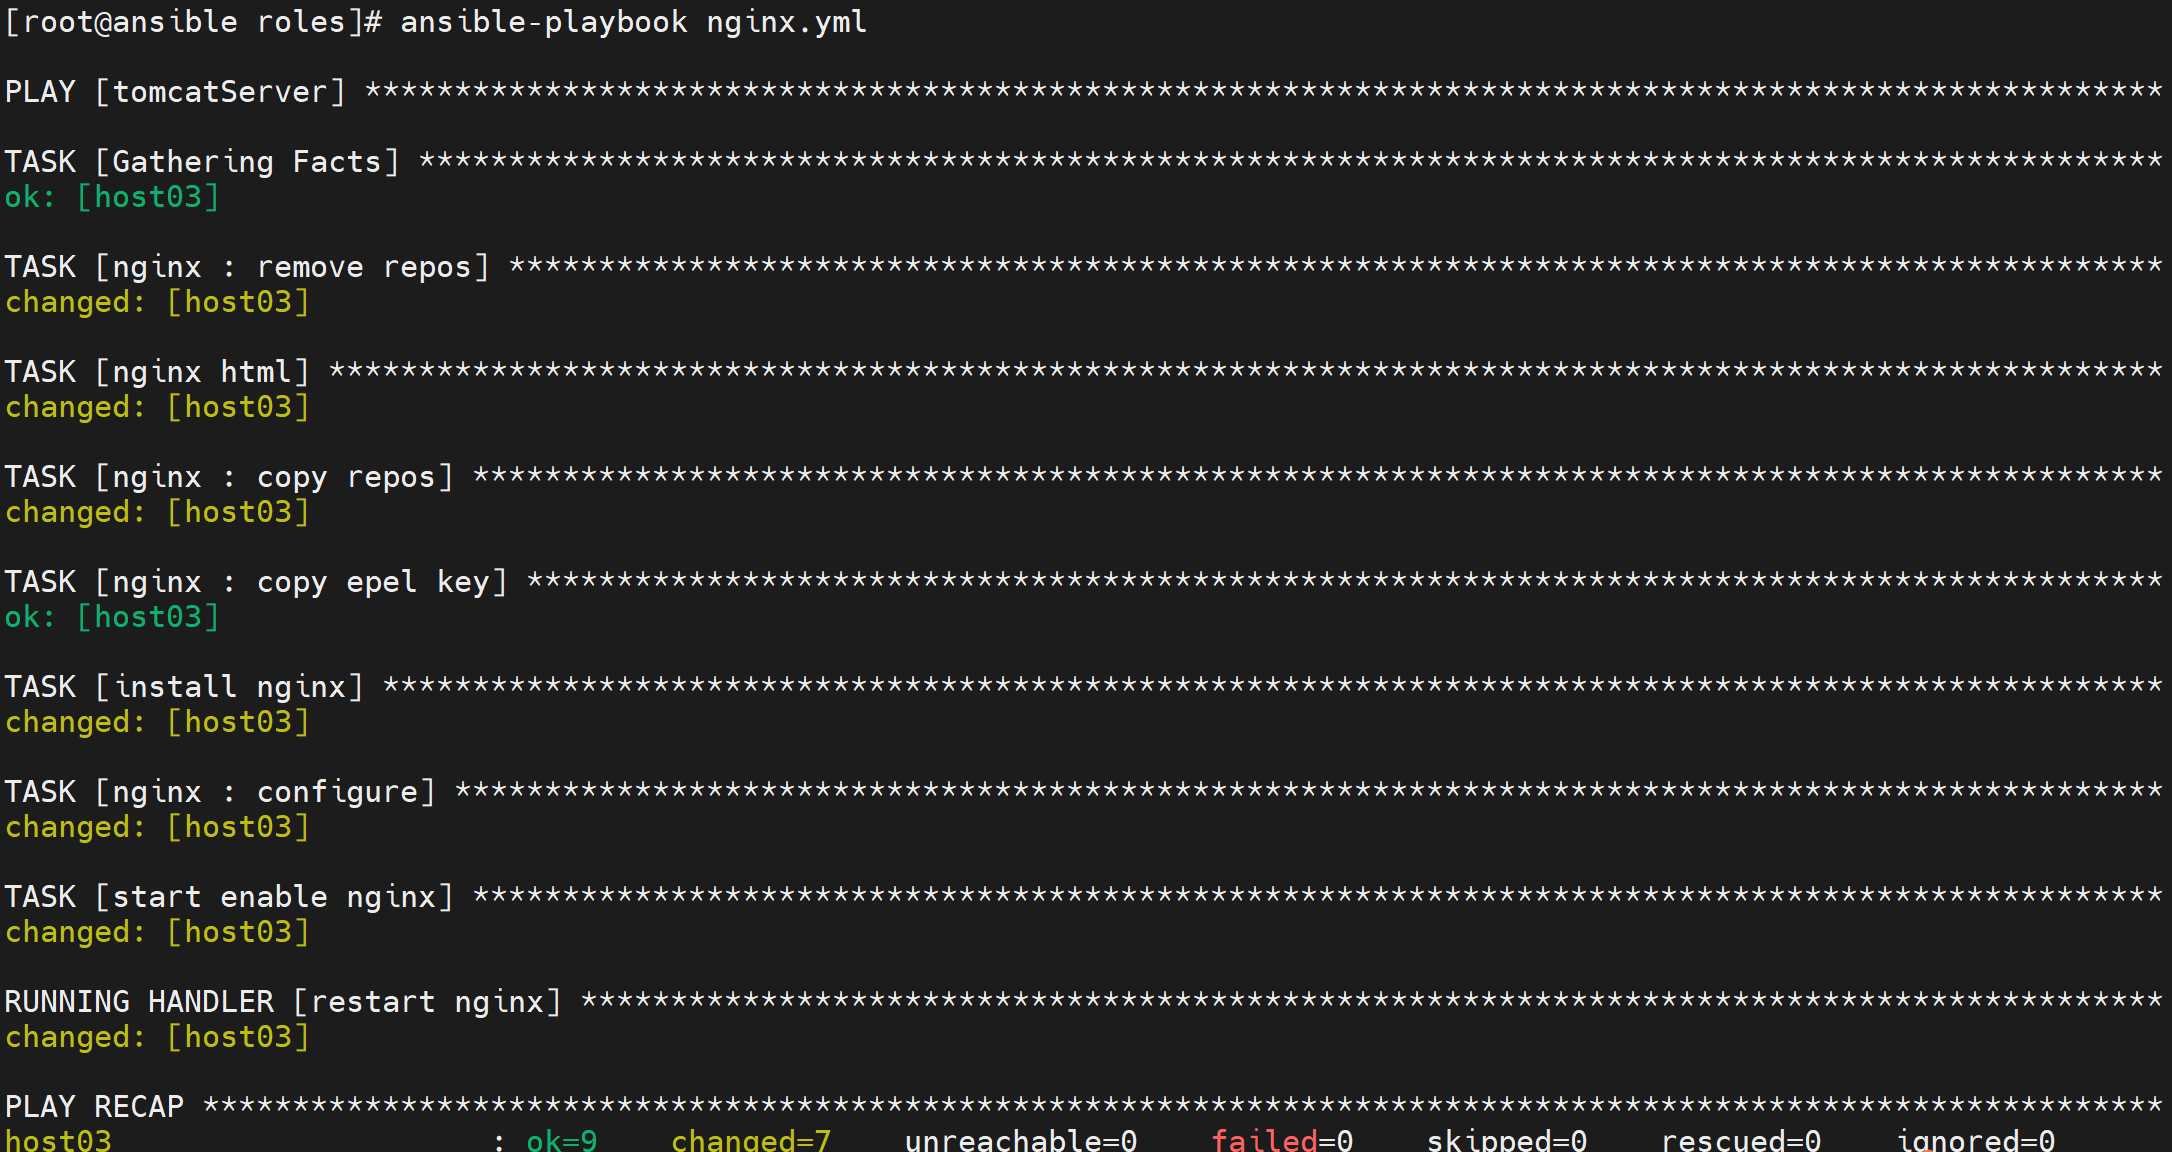Click the TASK [install nginx] line
The width and height of the screenshot is (2172, 1152).
184,687
